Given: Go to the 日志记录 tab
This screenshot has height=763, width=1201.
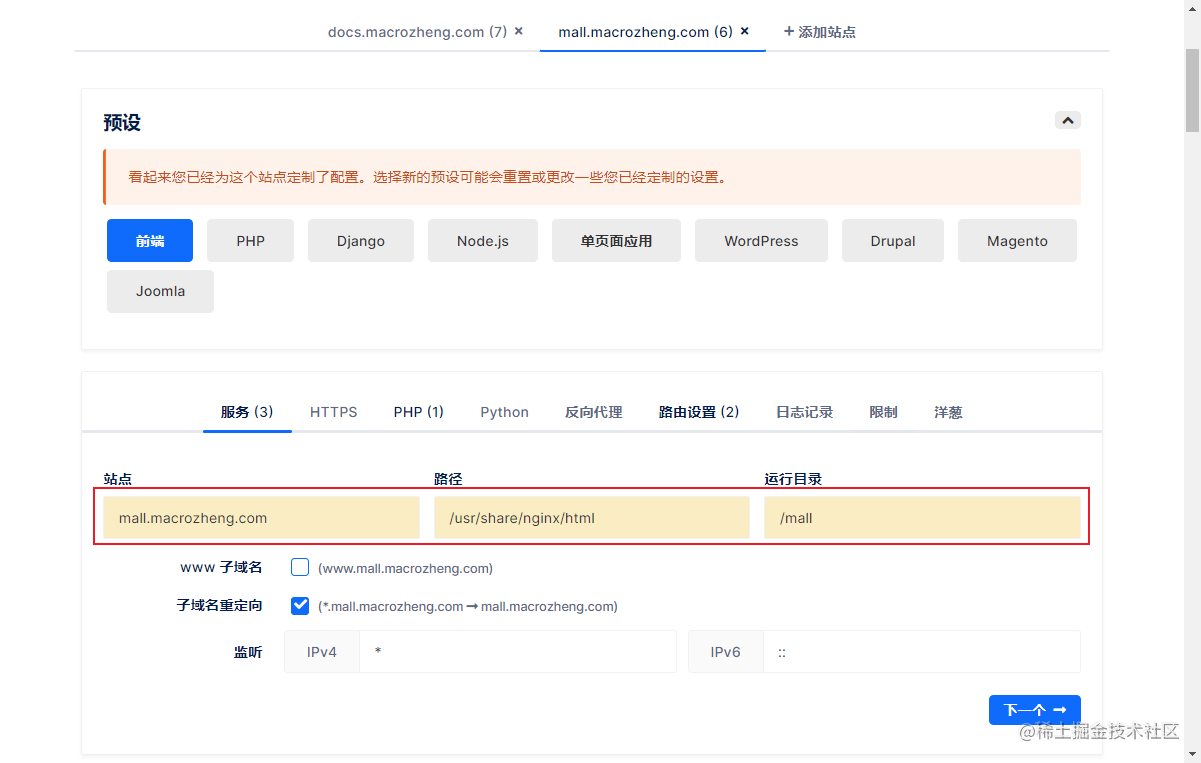Looking at the screenshot, I should 804,412.
